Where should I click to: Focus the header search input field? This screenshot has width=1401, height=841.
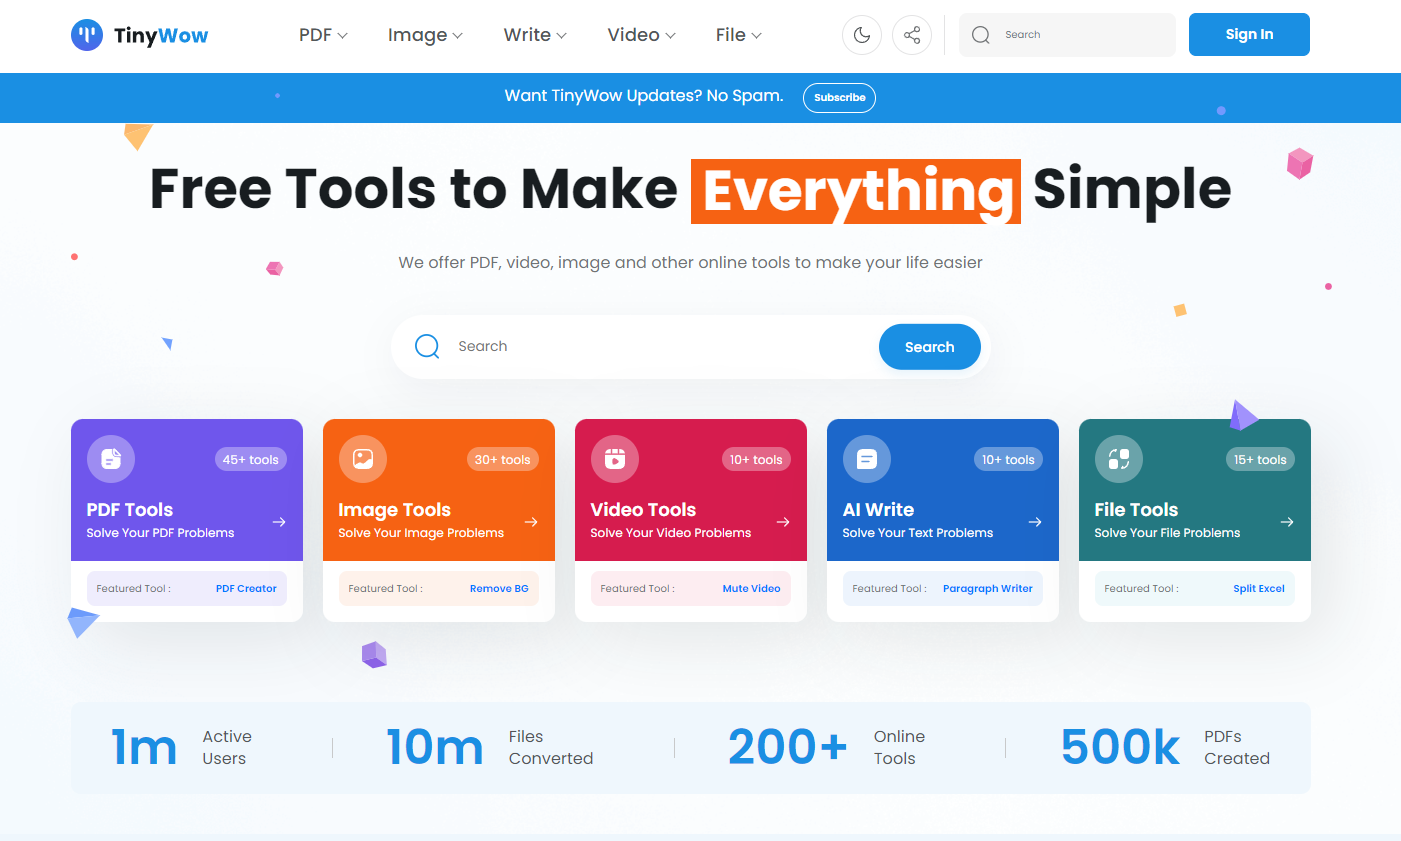1067,35
